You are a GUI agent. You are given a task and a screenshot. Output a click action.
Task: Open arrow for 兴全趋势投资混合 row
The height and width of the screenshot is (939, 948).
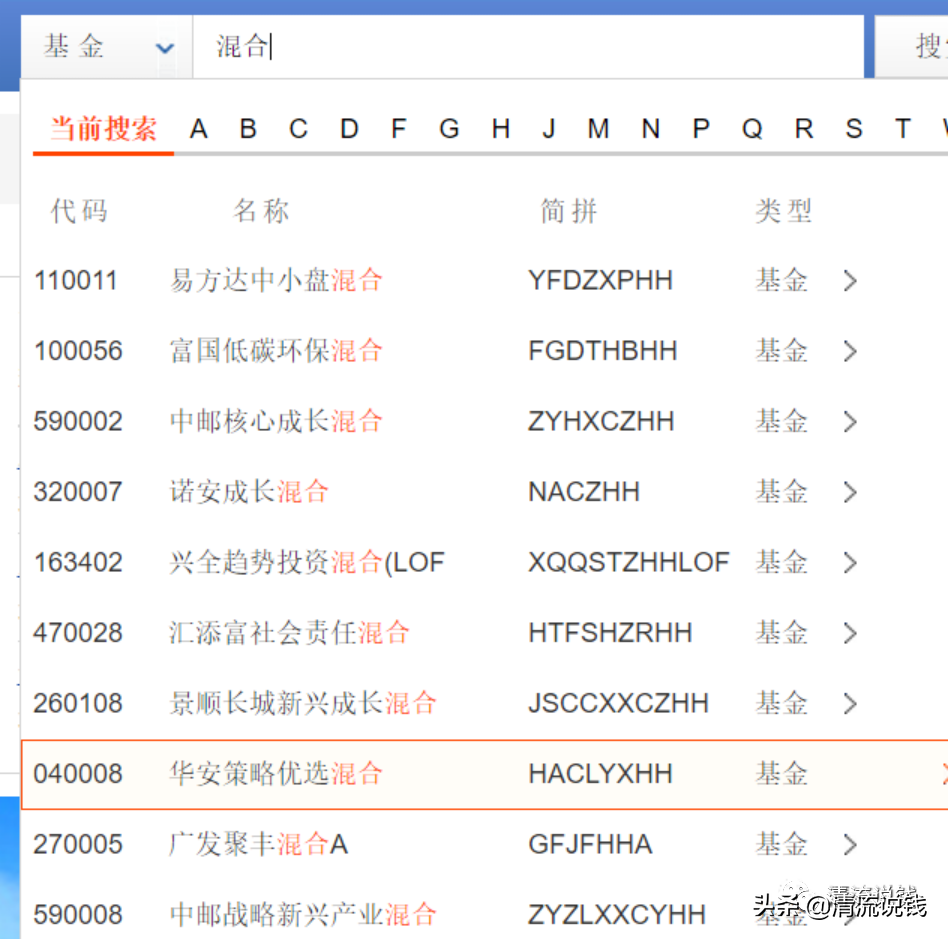(850, 562)
